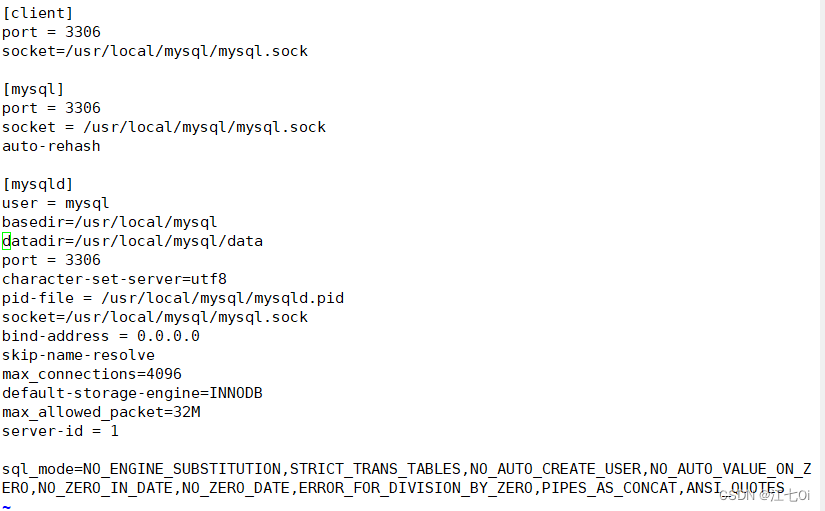Place cursor on the skip-name-resolve line

[79, 355]
